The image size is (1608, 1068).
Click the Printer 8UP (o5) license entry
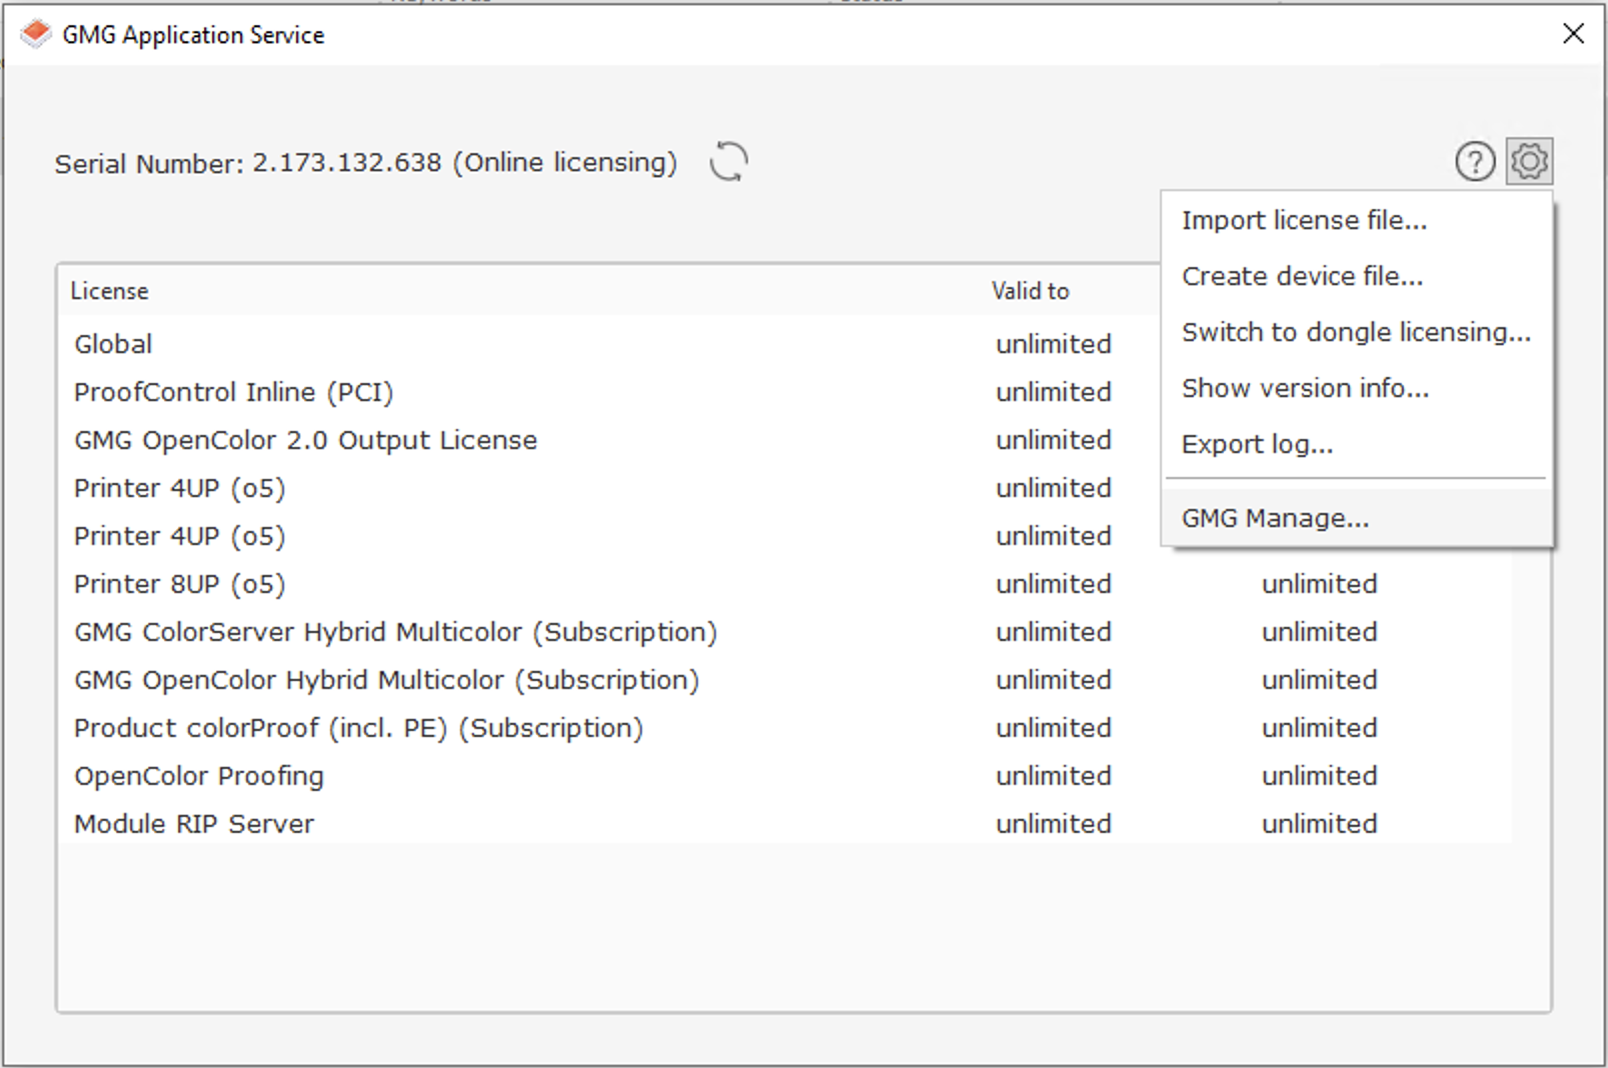tap(180, 584)
